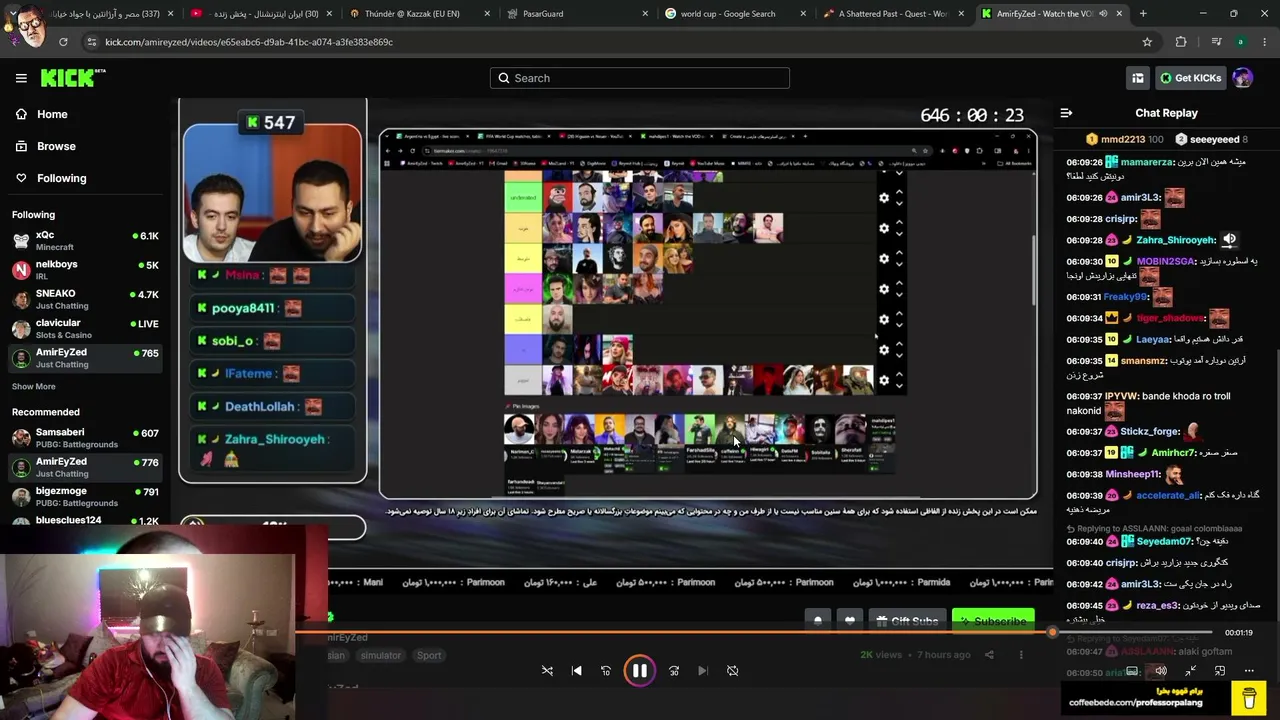
Task: Open the Kick hamburger menu
Action: 21,78
